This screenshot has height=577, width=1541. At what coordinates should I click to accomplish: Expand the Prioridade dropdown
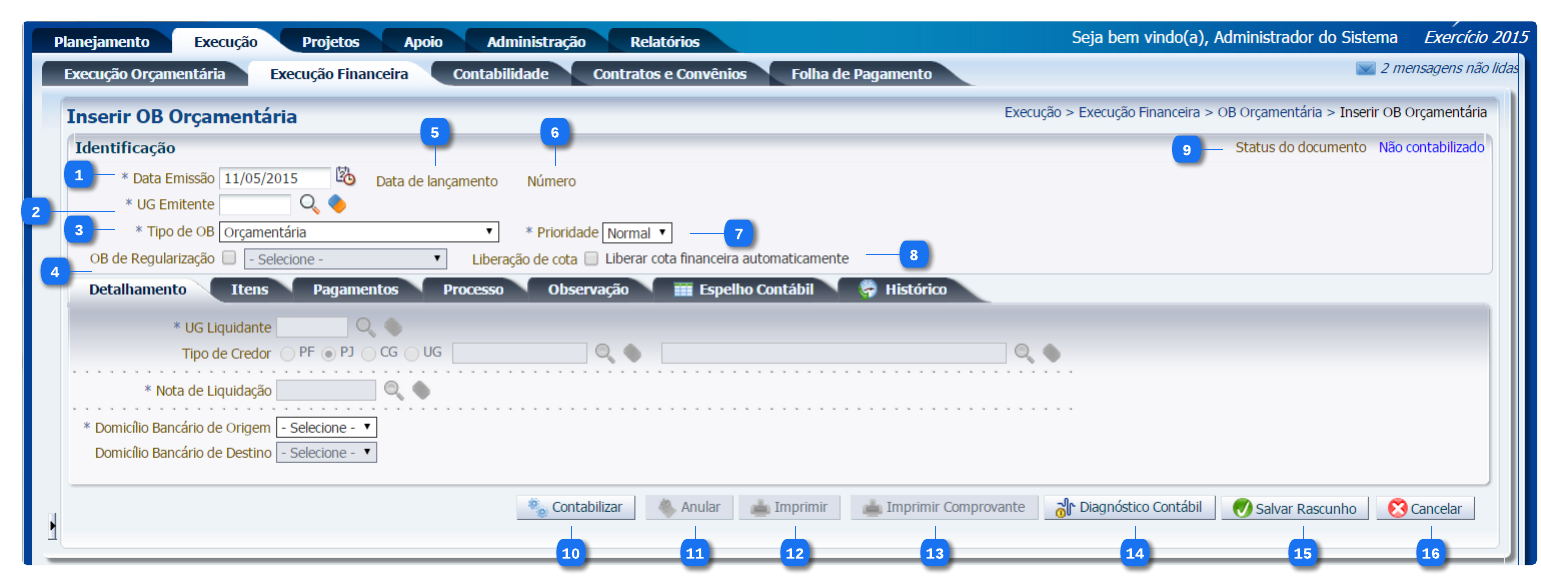(637, 233)
